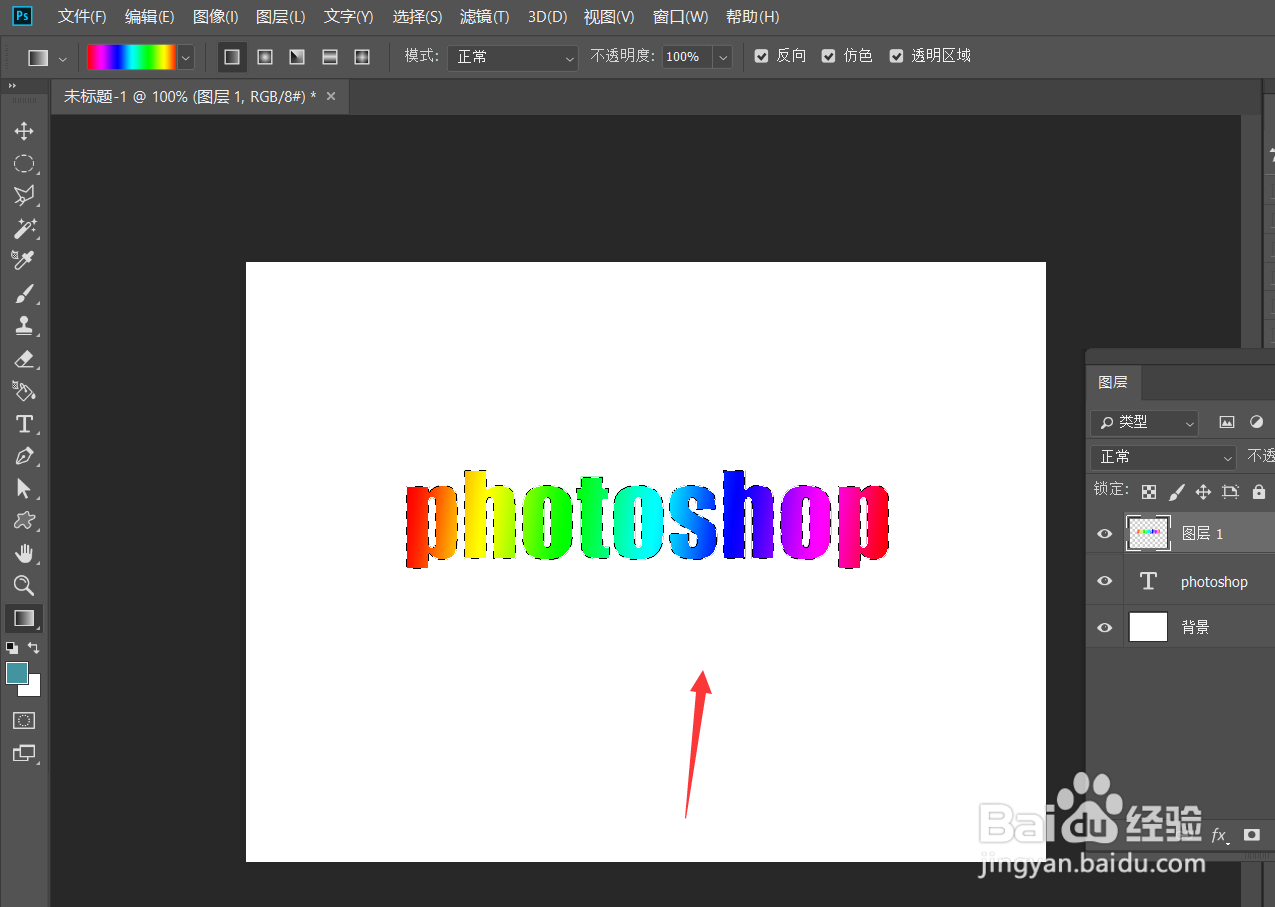
Task: Uncheck the 透明区域 checkbox
Action: pyautogui.click(x=896, y=57)
